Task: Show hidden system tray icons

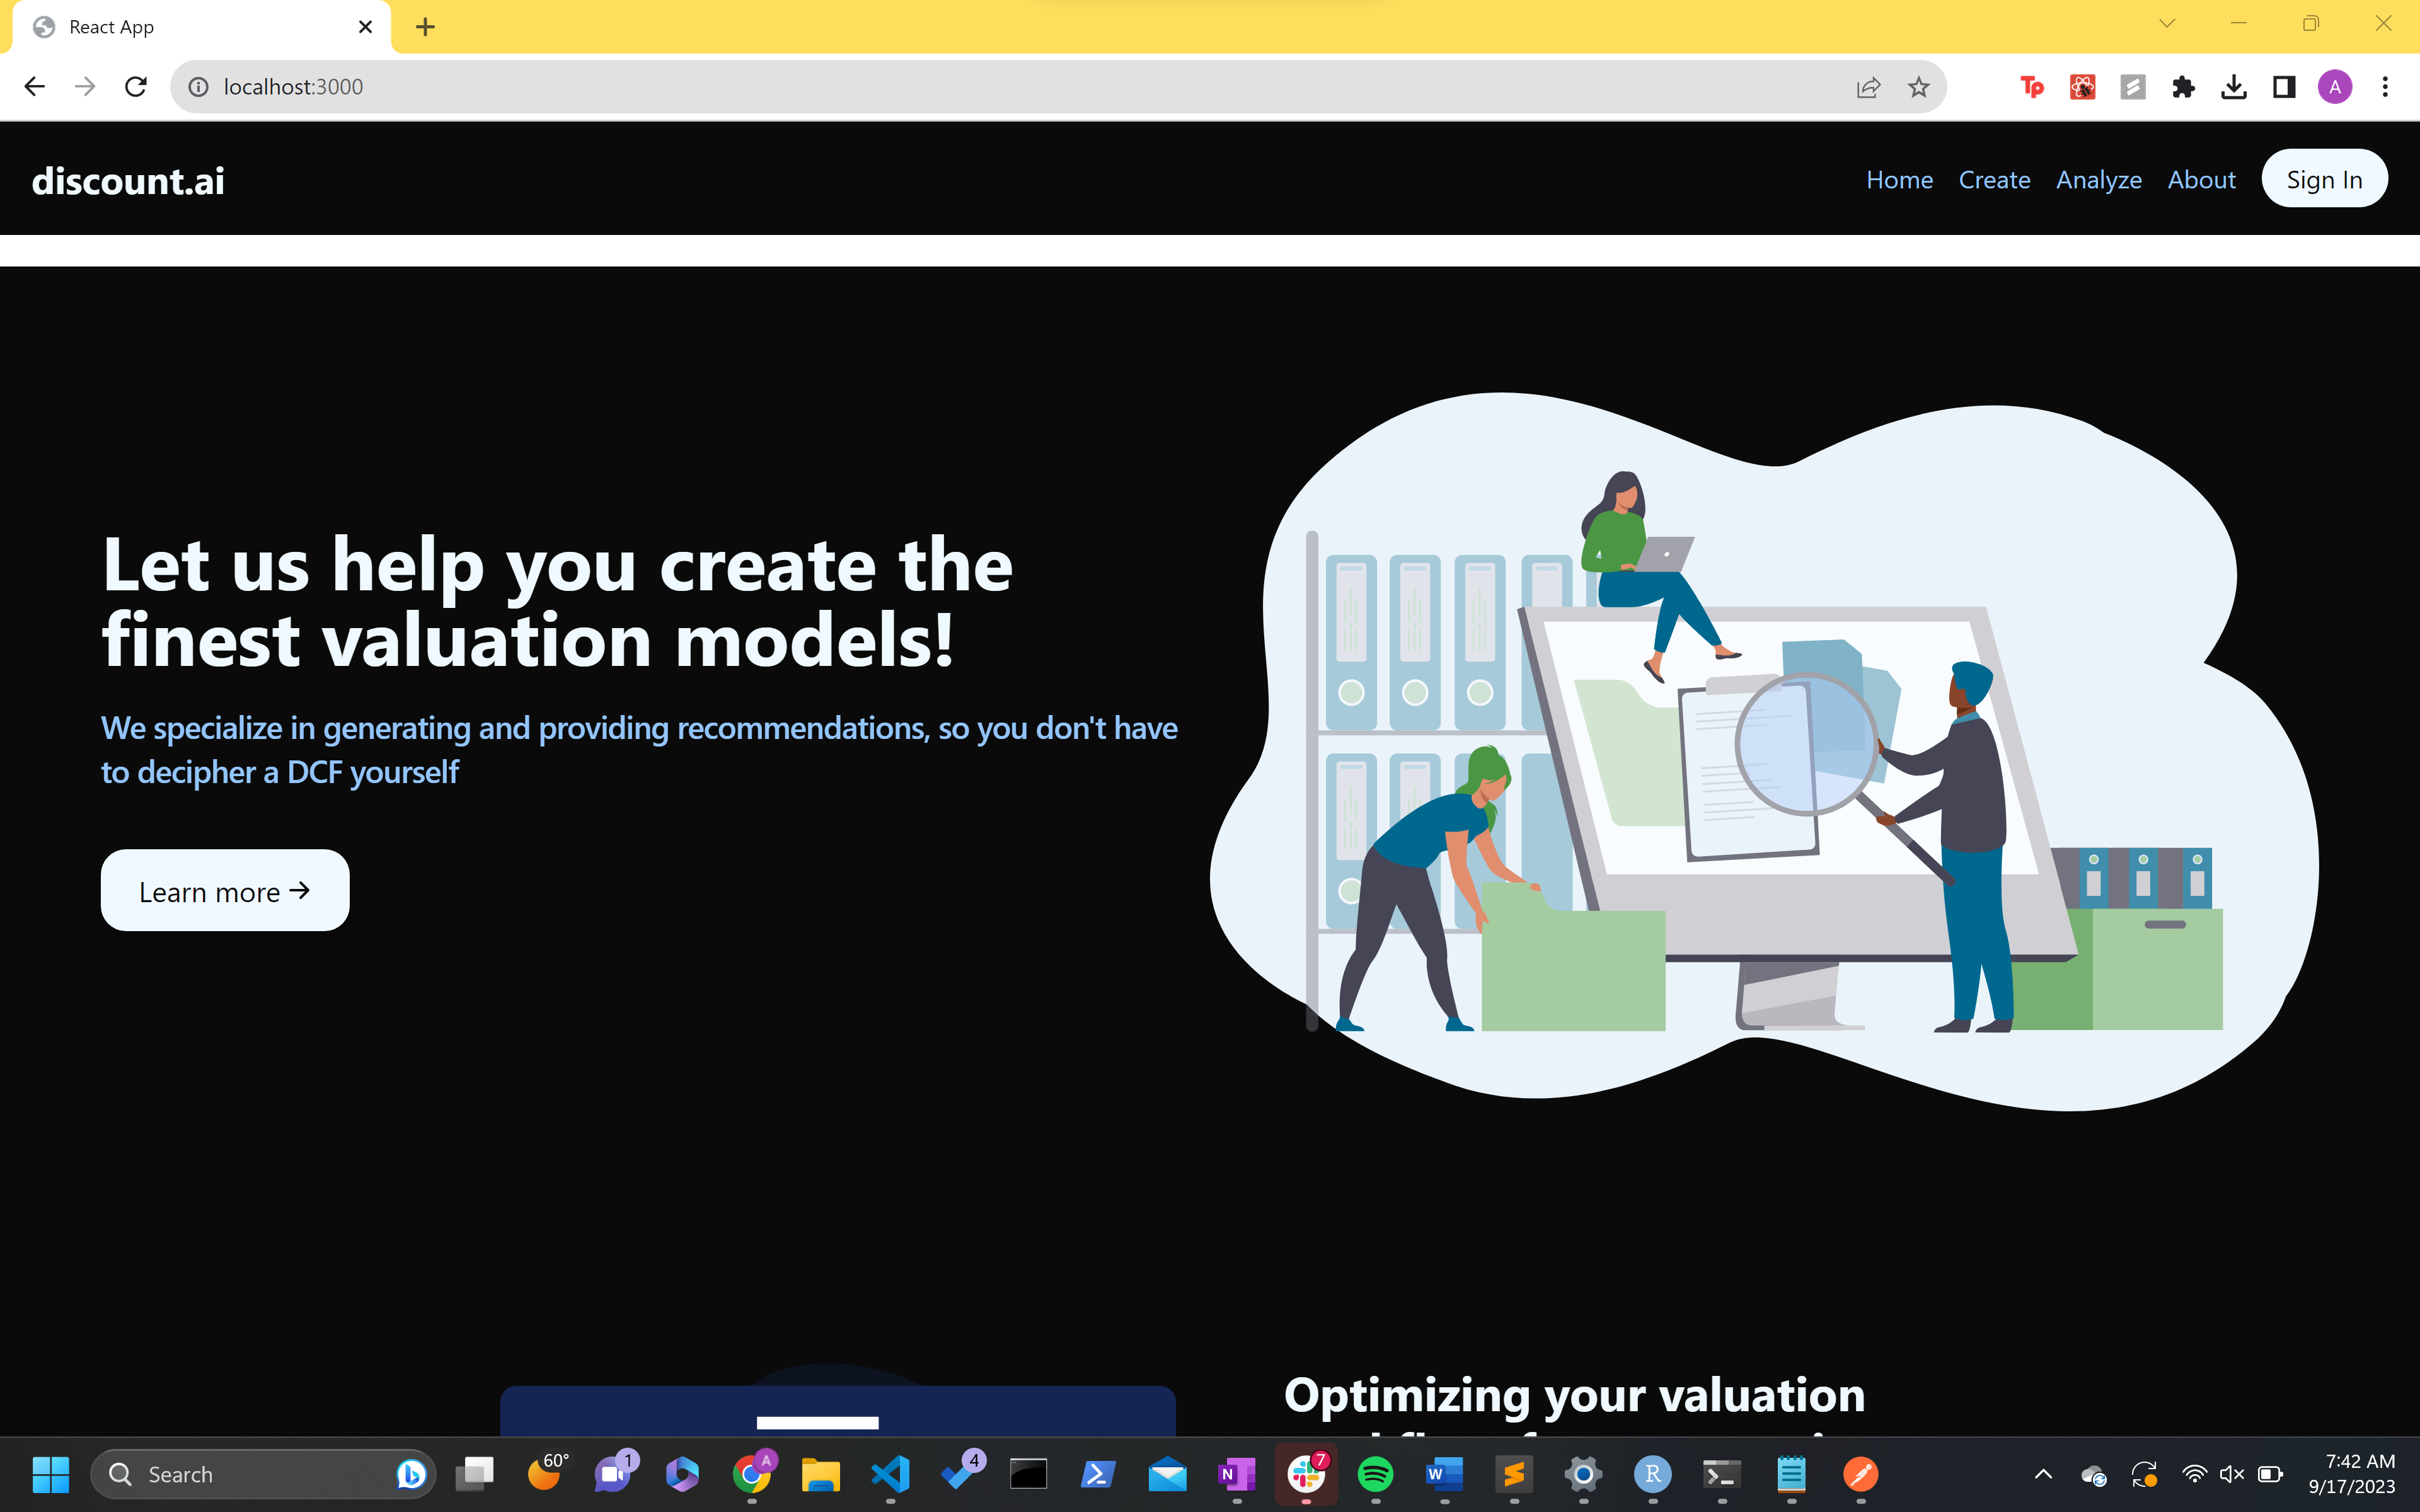Action: click(x=2043, y=1474)
